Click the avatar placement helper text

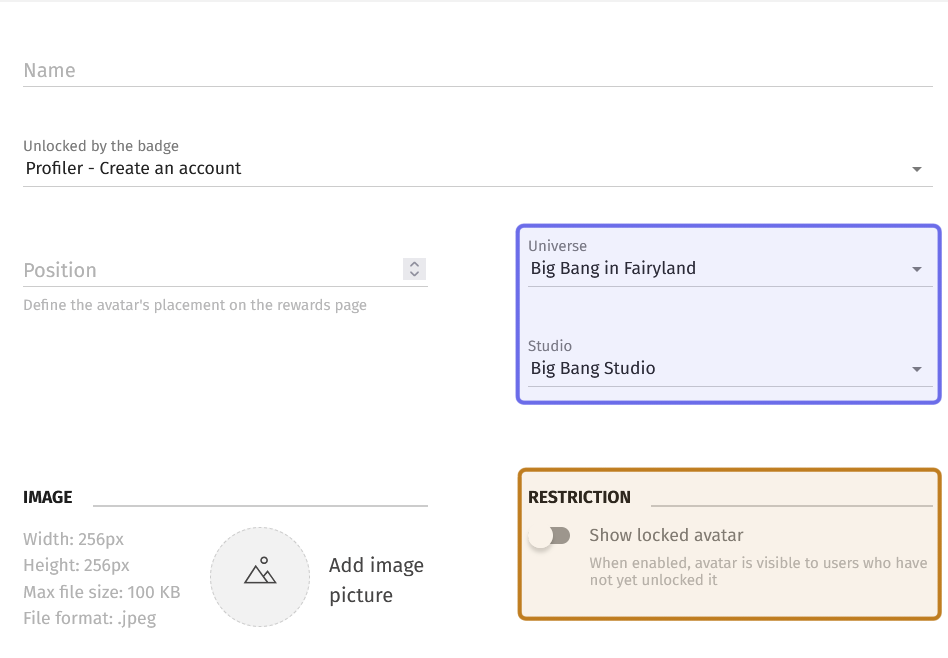click(x=195, y=305)
